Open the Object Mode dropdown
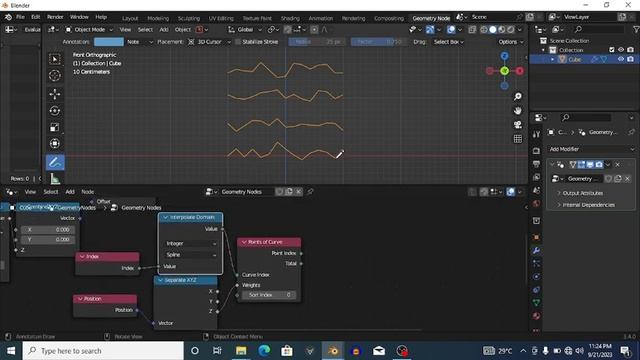The image size is (640, 360). 89,29
